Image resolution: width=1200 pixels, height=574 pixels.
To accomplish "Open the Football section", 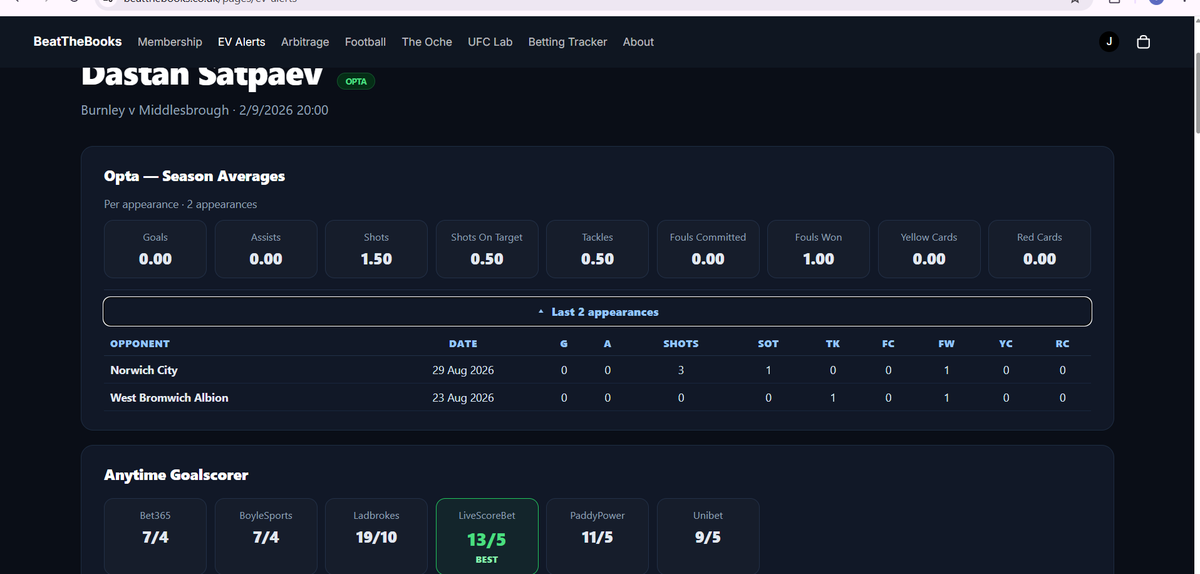I will coord(365,42).
